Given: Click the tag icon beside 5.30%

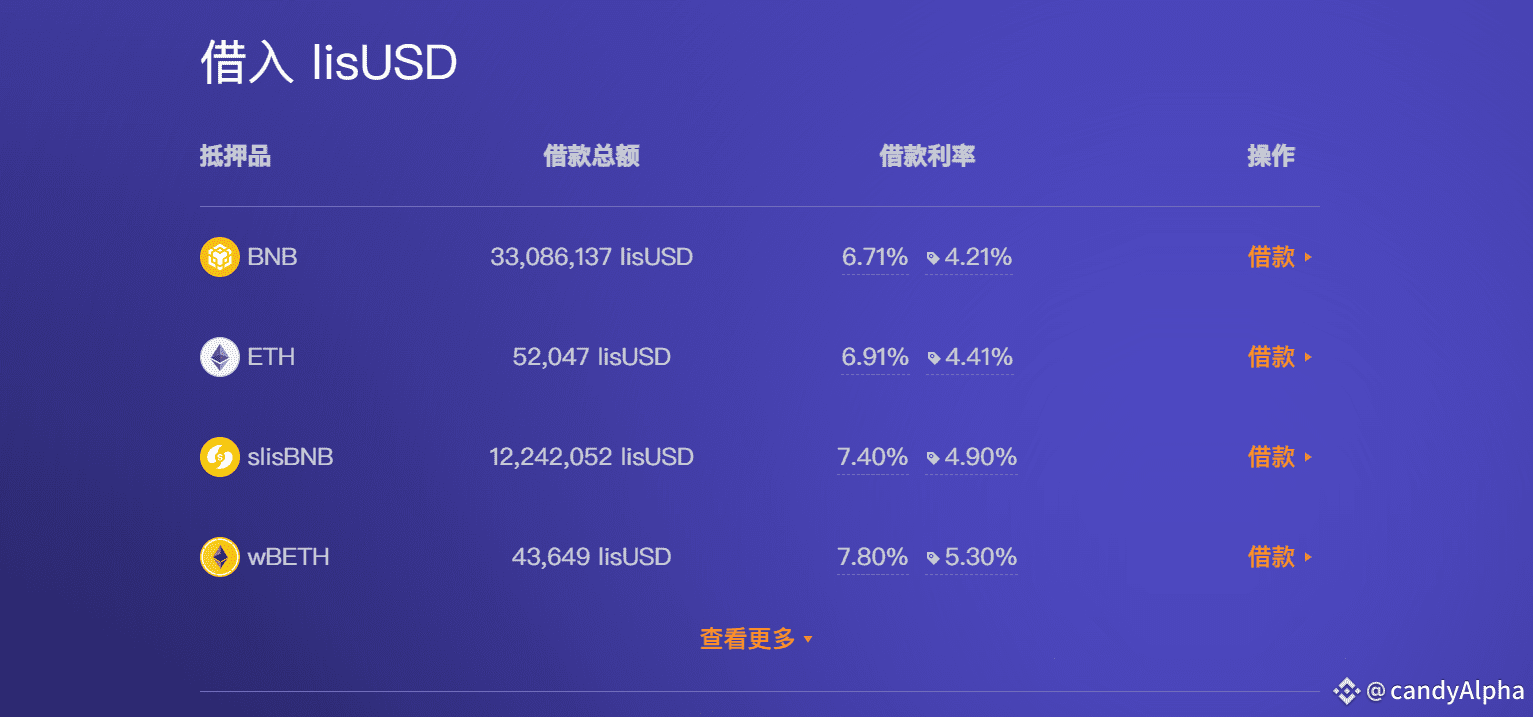Looking at the screenshot, I should coord(933,558).
